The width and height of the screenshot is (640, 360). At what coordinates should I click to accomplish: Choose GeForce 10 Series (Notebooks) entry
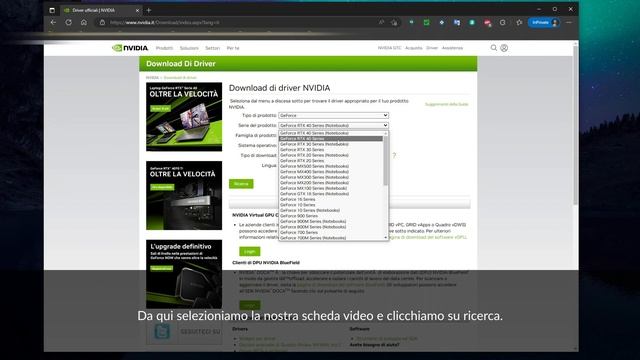coord(331,210)
